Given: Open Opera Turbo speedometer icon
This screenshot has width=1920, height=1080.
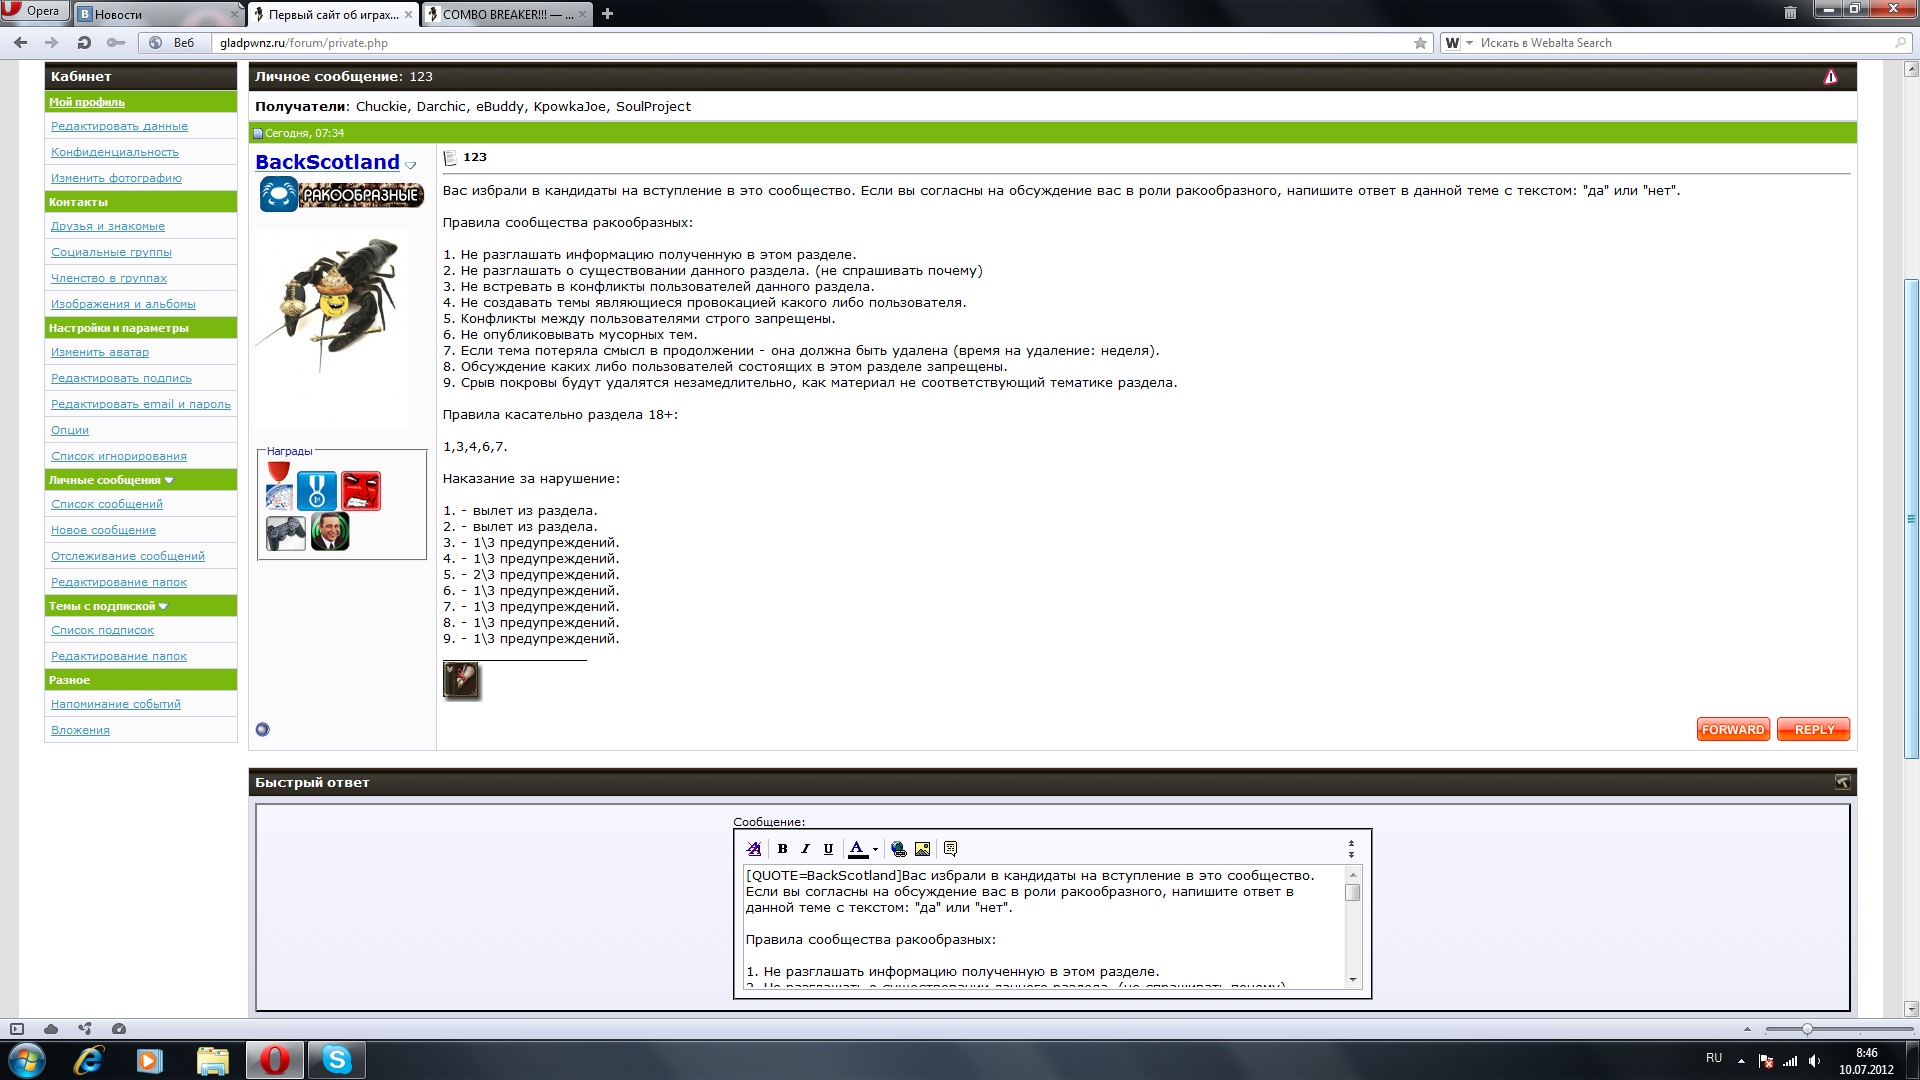Looking at the screenshot, I should tap(119, 1029).
